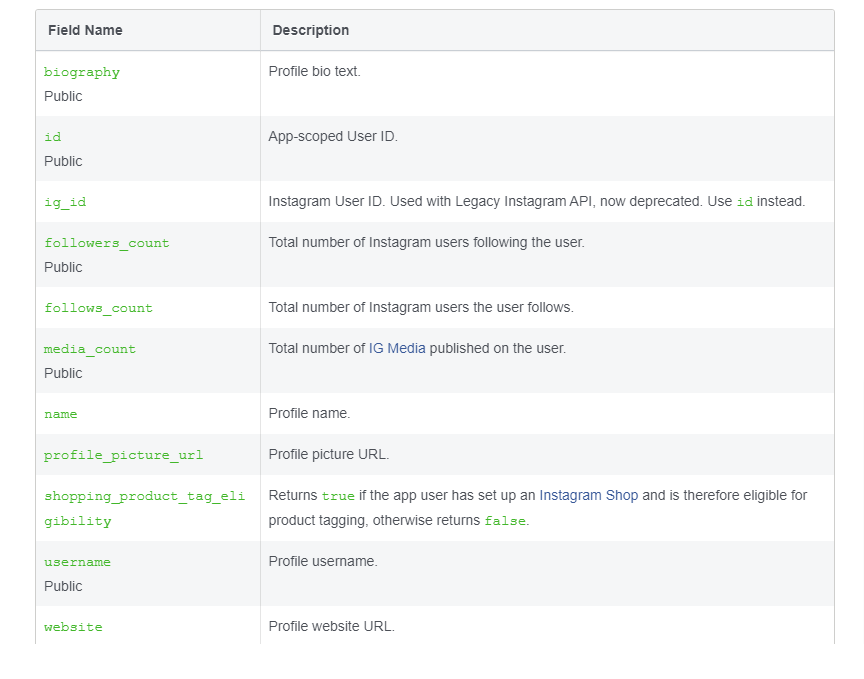Click the 'Profile website URL.' description
The height and width of the screenshot is (679, 864).
[x=331, y=627]
